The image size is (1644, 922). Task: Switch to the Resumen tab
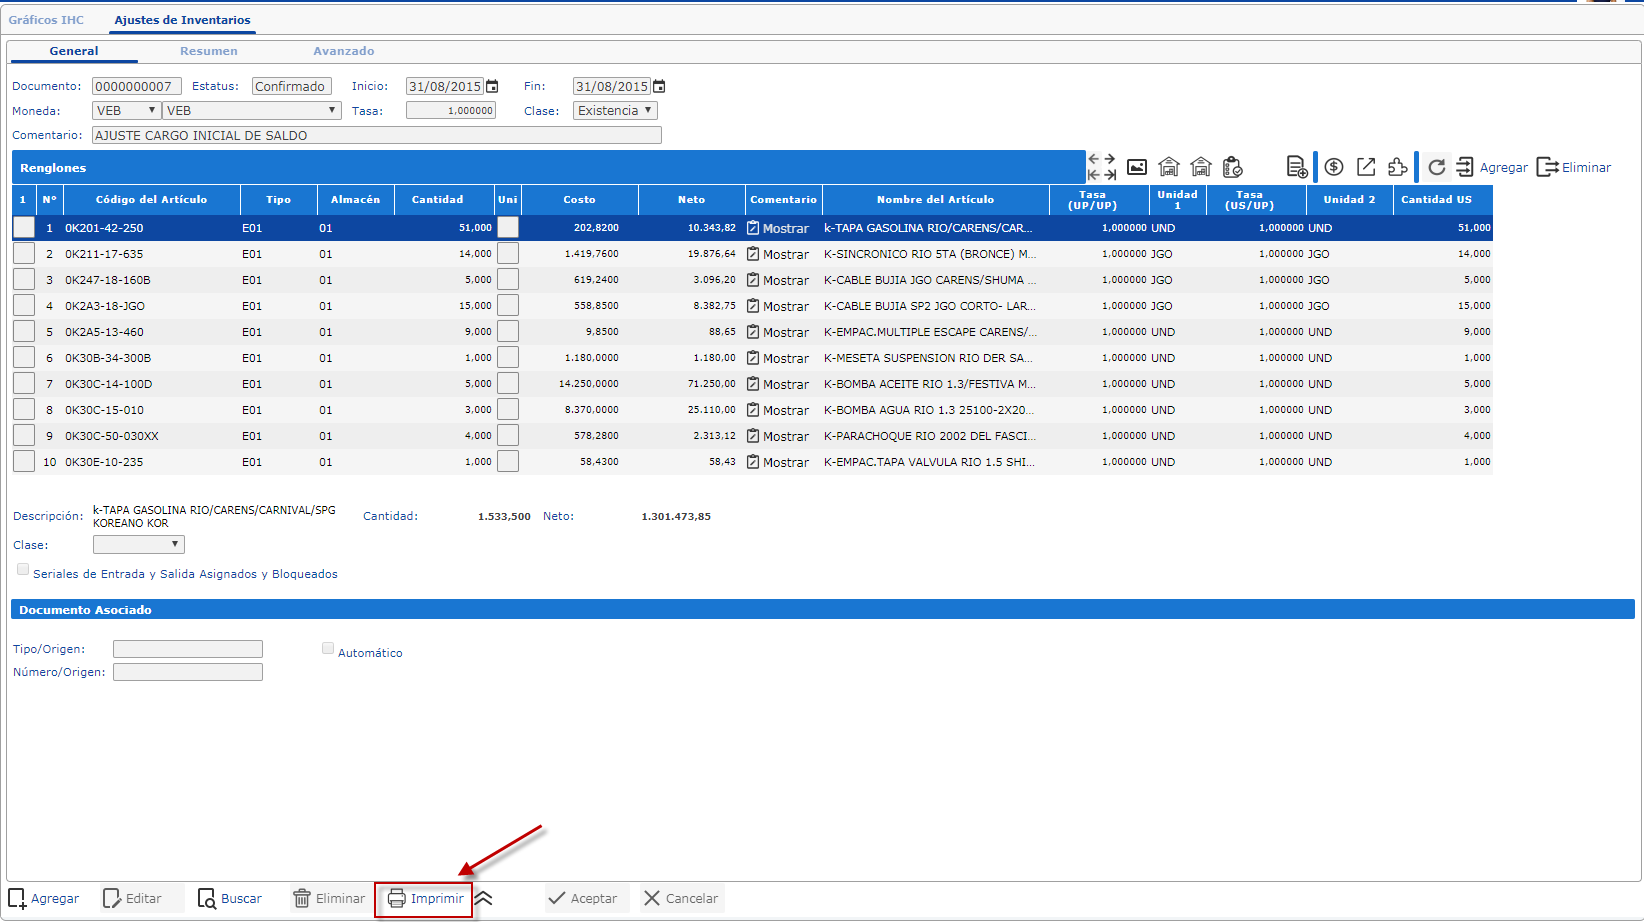(208, 51)
